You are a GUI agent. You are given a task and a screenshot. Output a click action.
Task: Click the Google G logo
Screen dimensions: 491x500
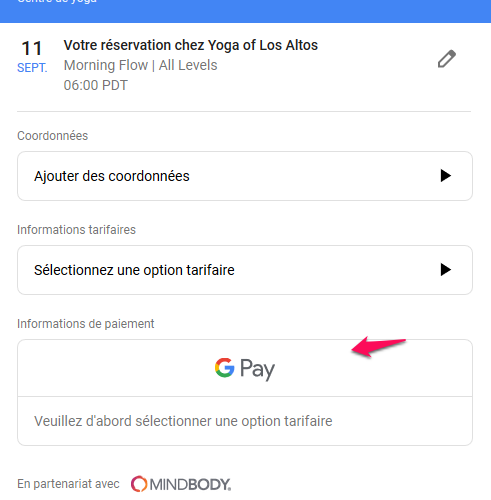point(225,368)
